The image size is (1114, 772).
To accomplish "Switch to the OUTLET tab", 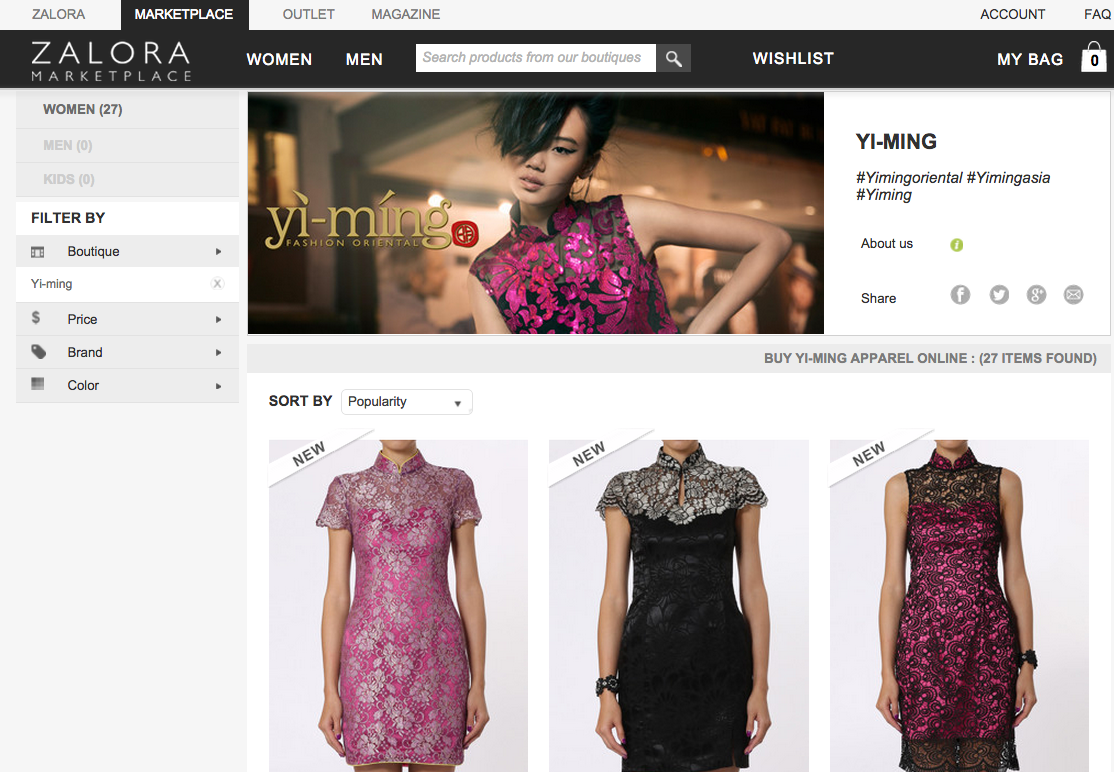I will (x=308, y=14).
